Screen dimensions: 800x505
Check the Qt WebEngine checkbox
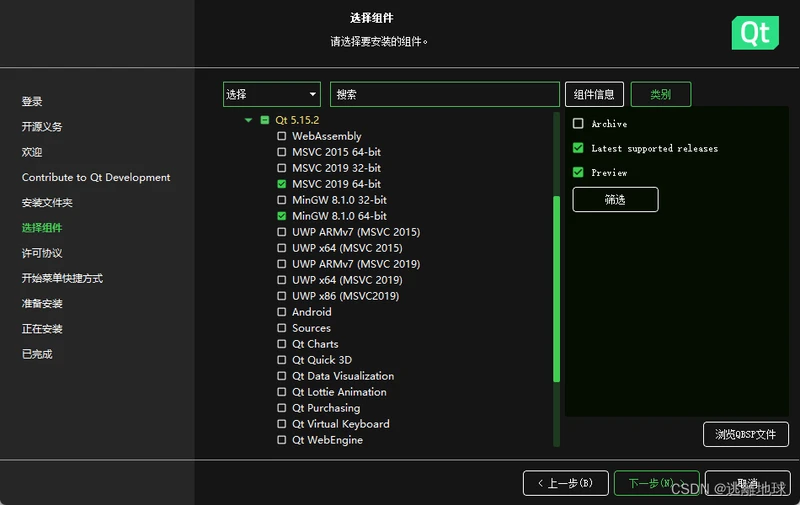[x=282, y=440]
